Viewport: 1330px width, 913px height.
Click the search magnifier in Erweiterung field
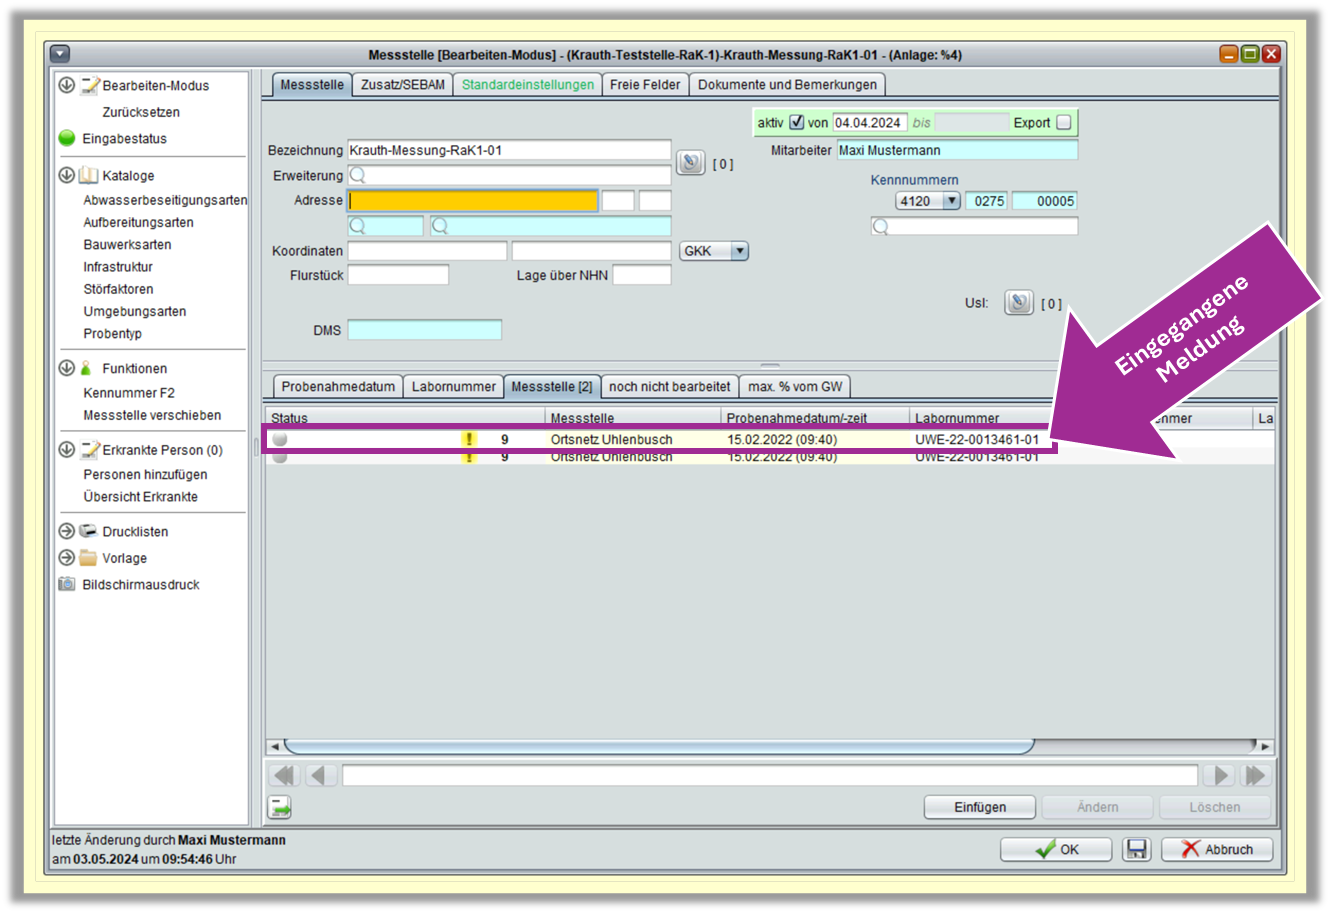358,176
